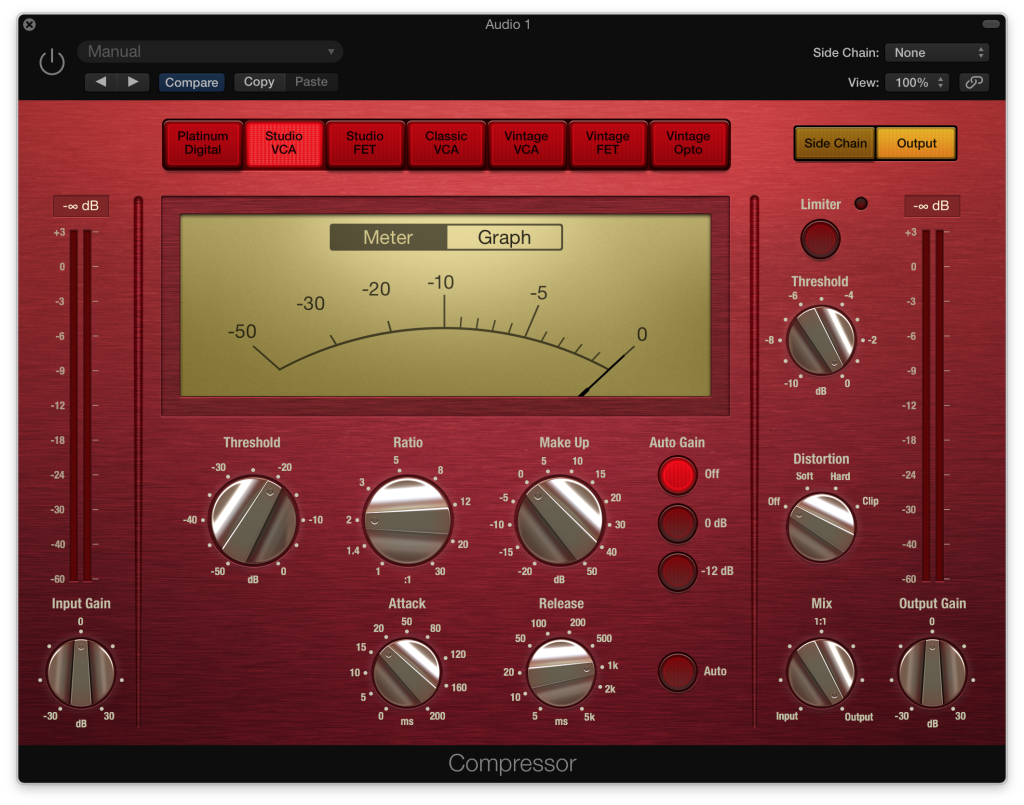Switch to the Platinum Digital circuit type

(x=202, y=143)
